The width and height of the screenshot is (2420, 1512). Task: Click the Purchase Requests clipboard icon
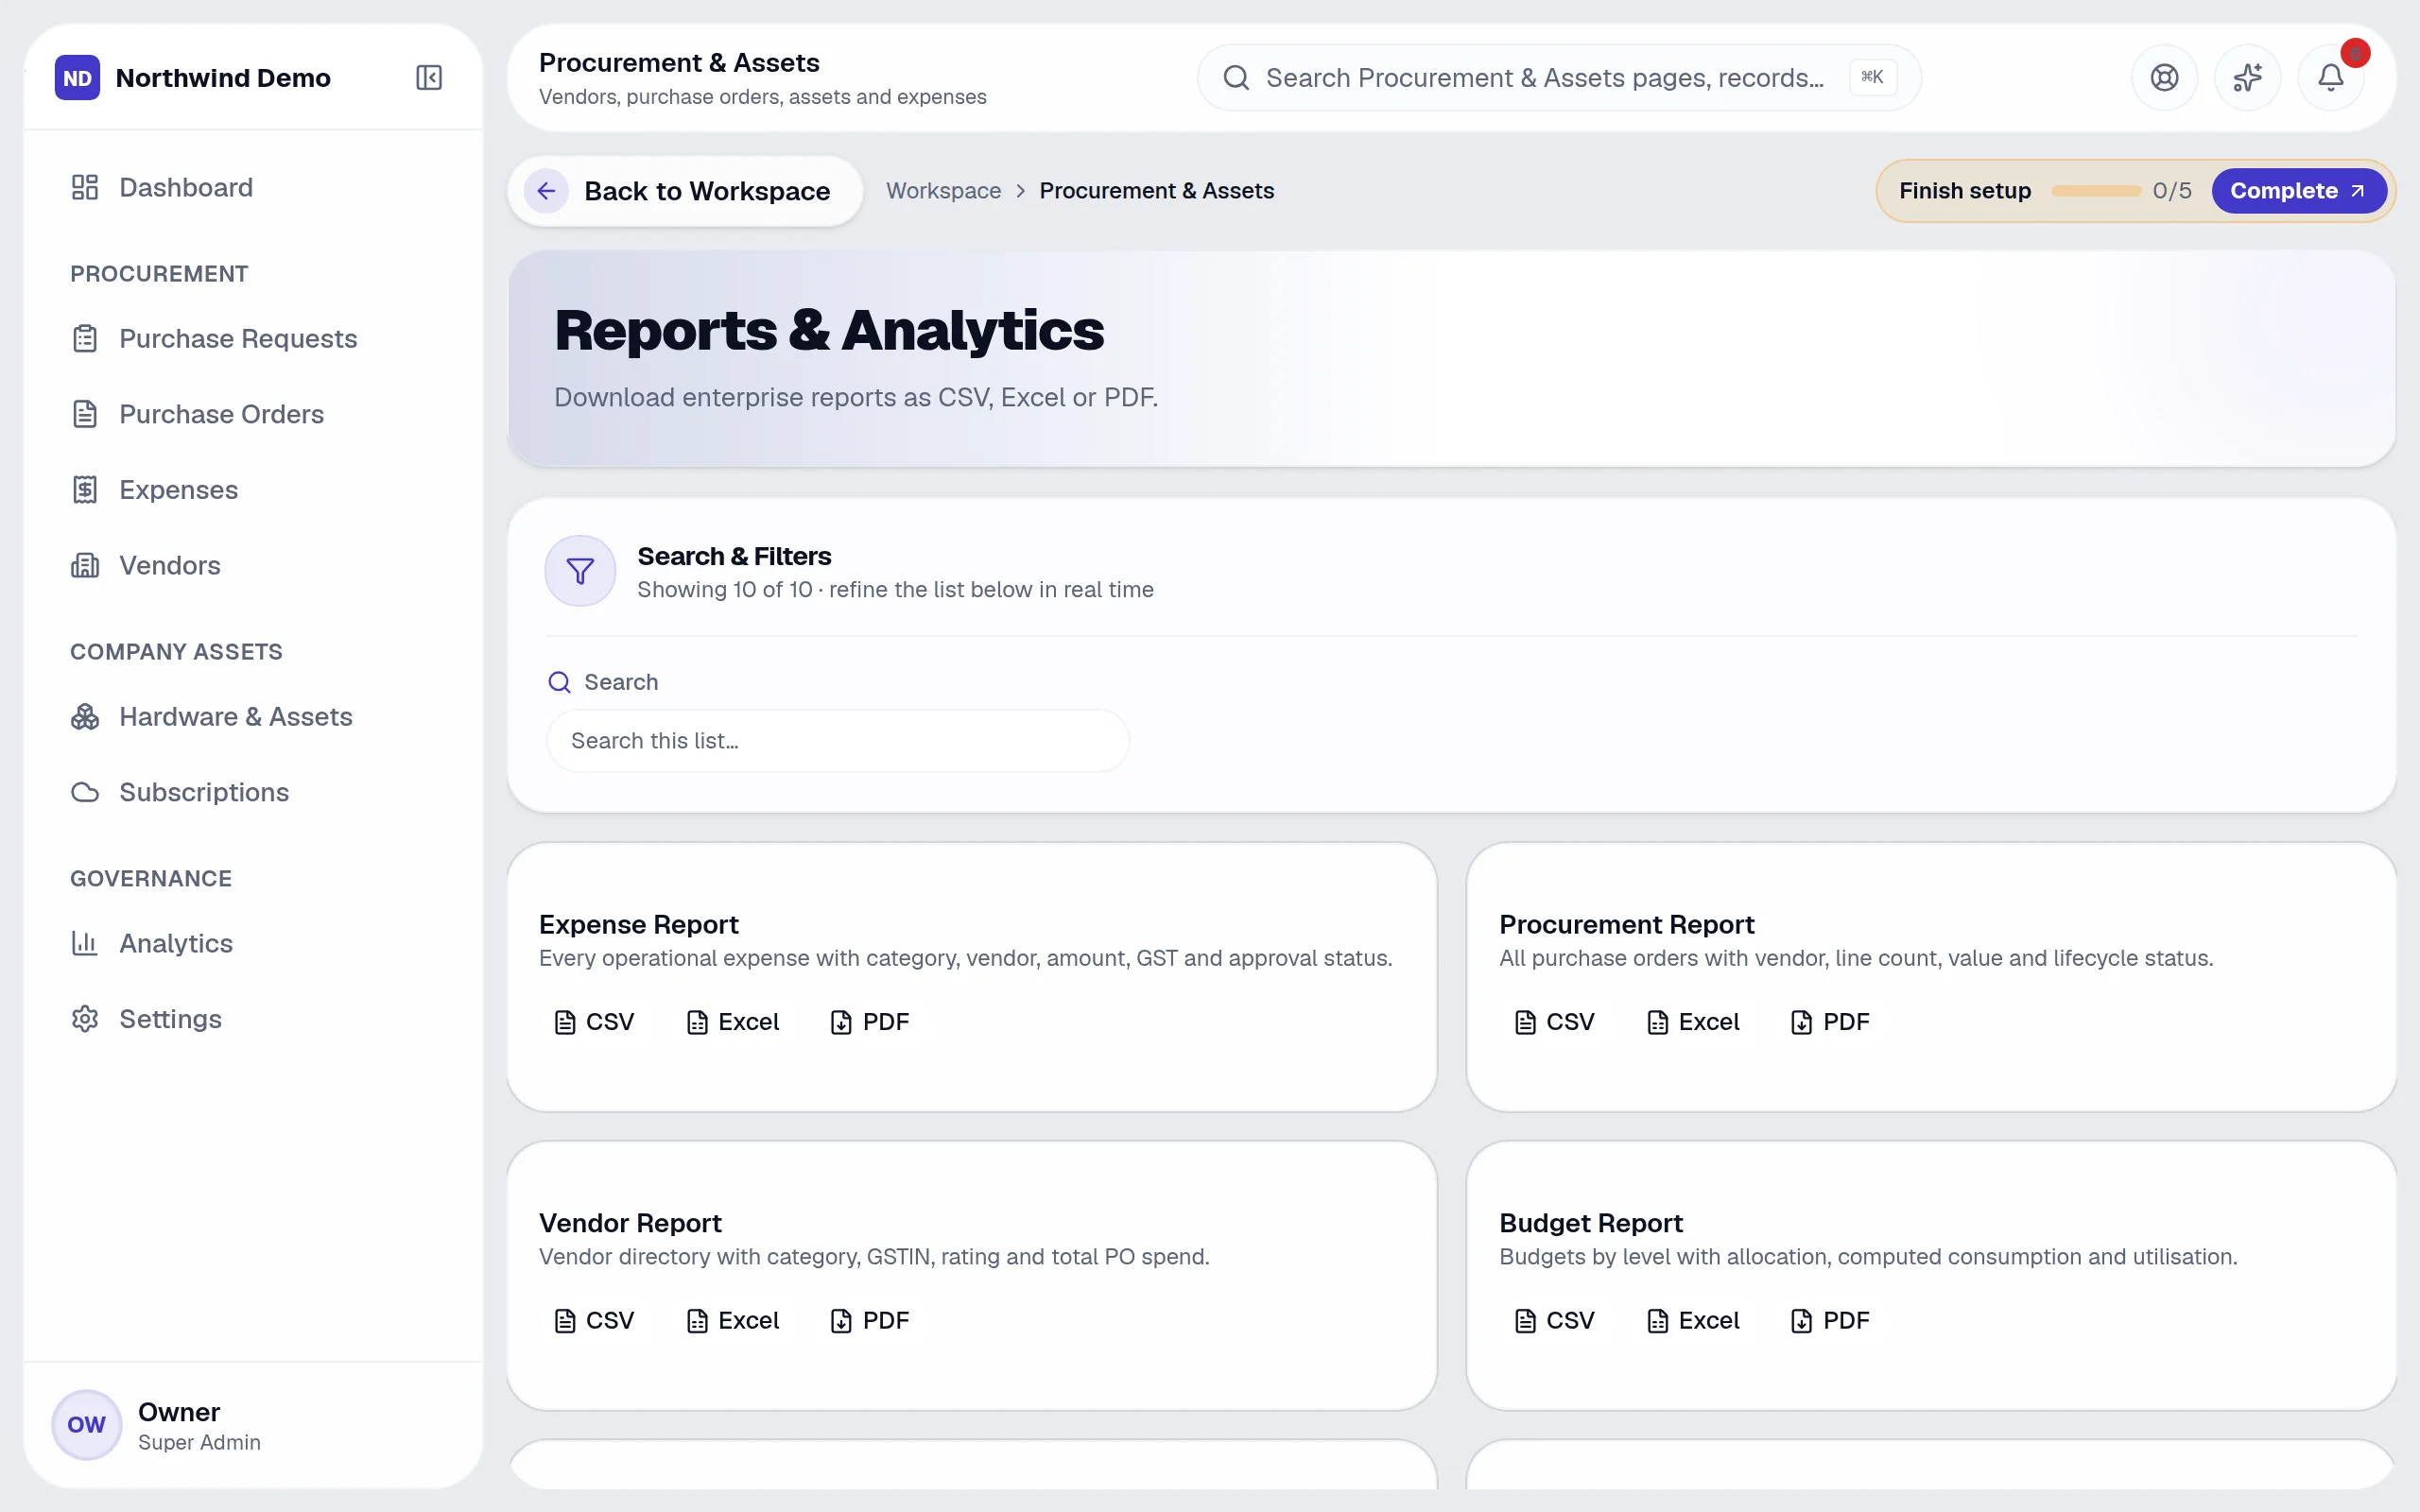point(85,339)
